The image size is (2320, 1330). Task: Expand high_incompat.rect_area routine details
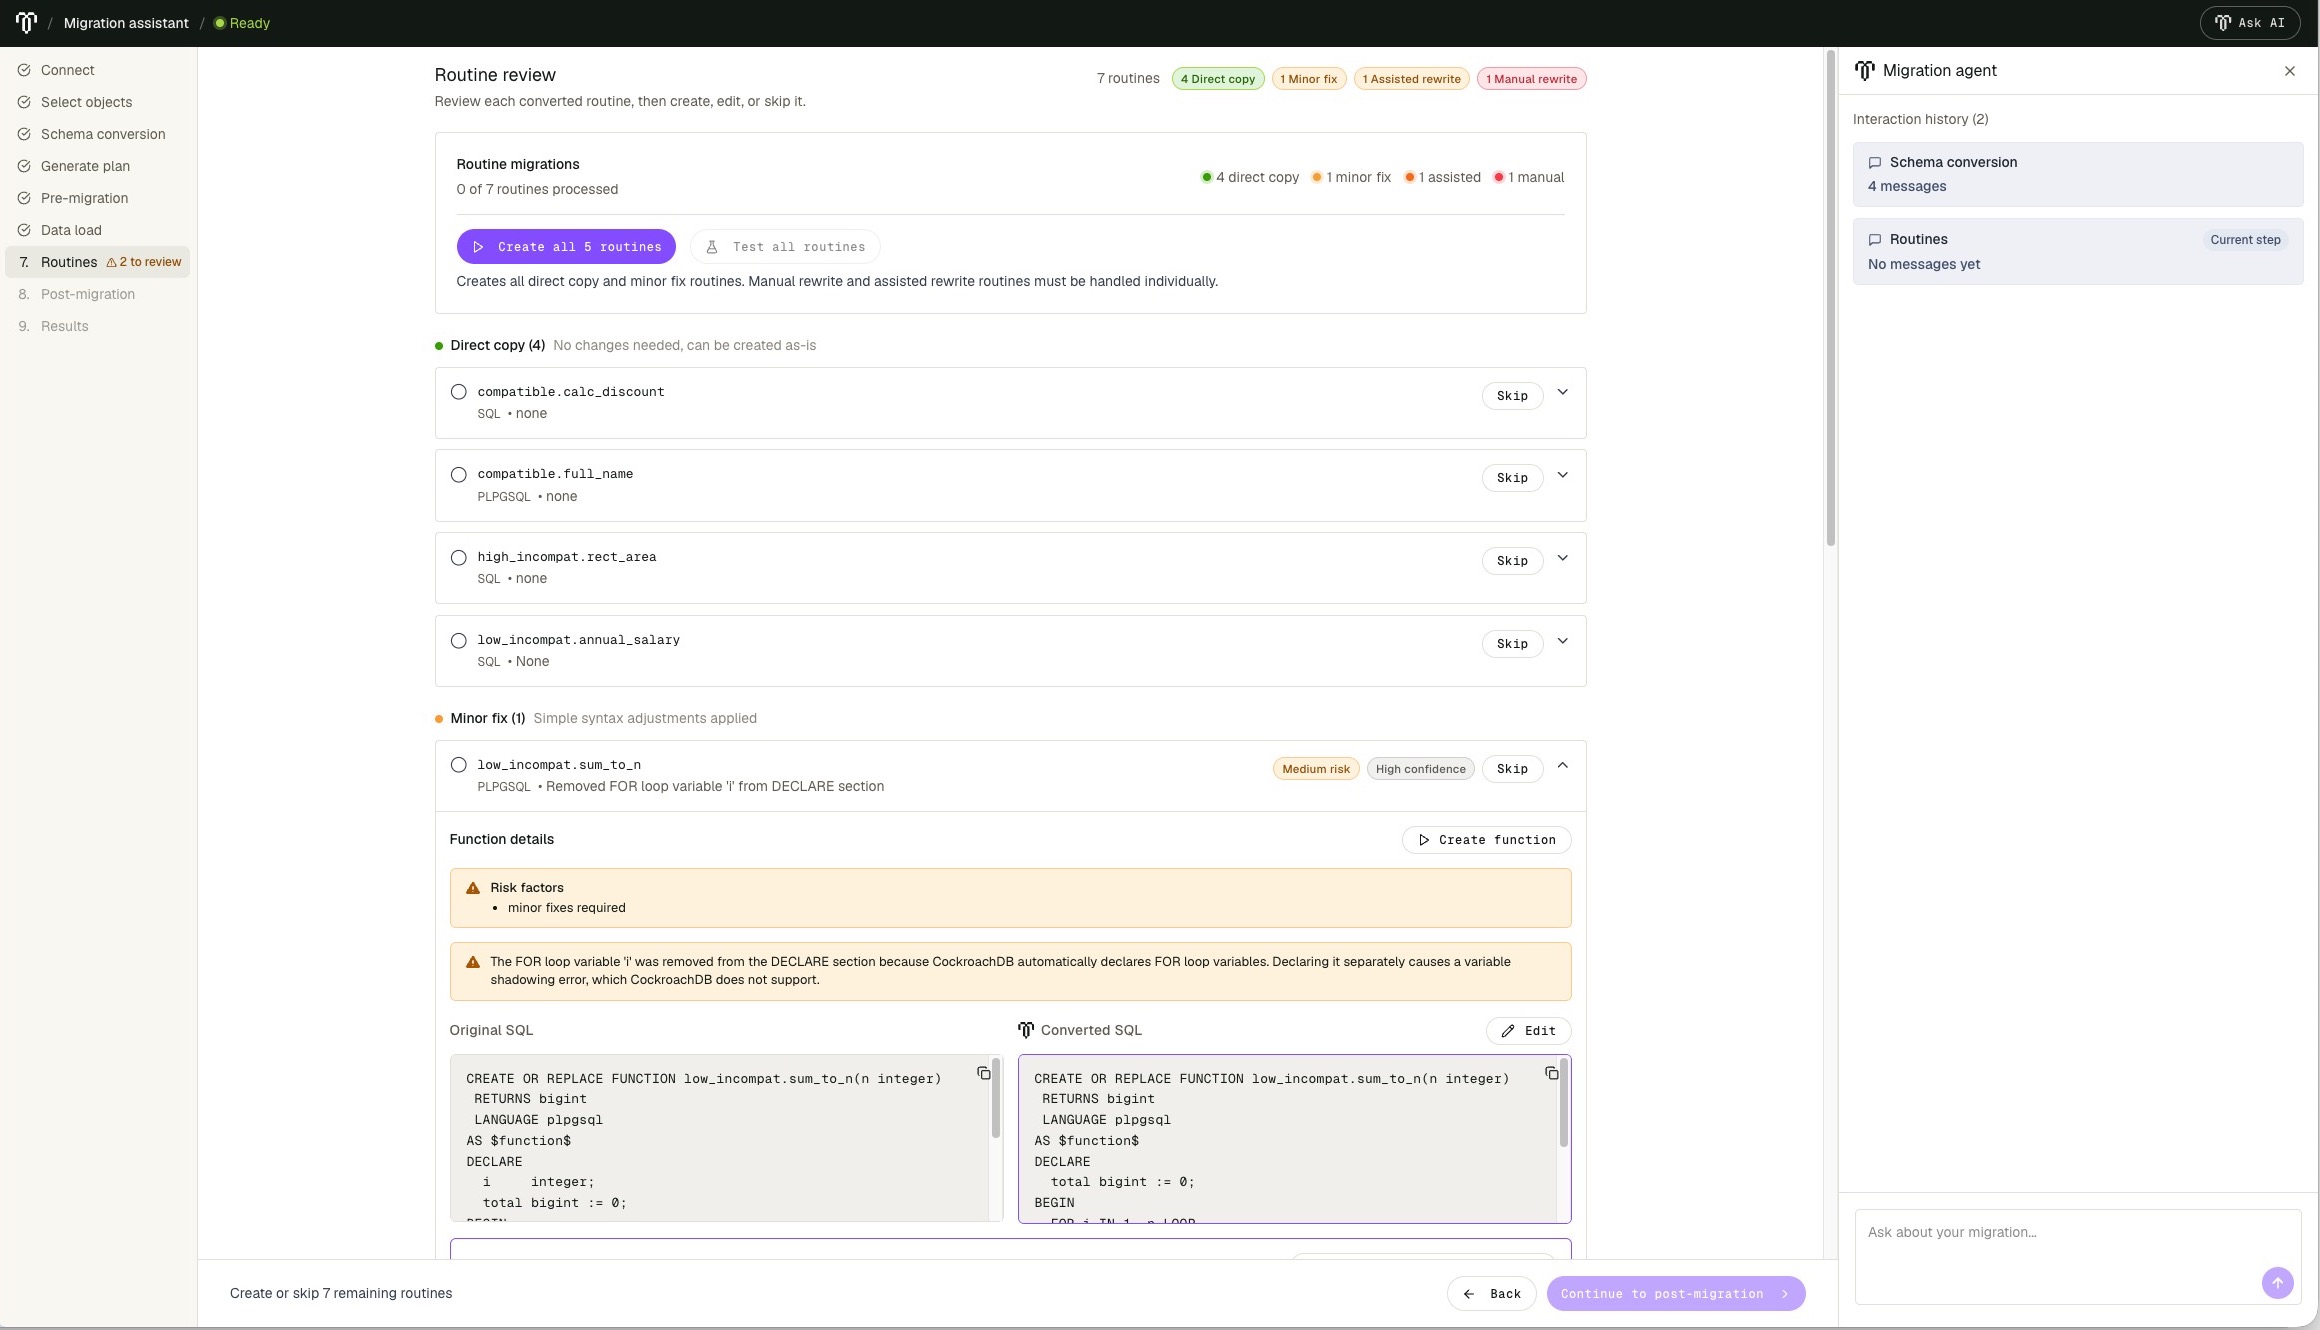point(1563,559)
